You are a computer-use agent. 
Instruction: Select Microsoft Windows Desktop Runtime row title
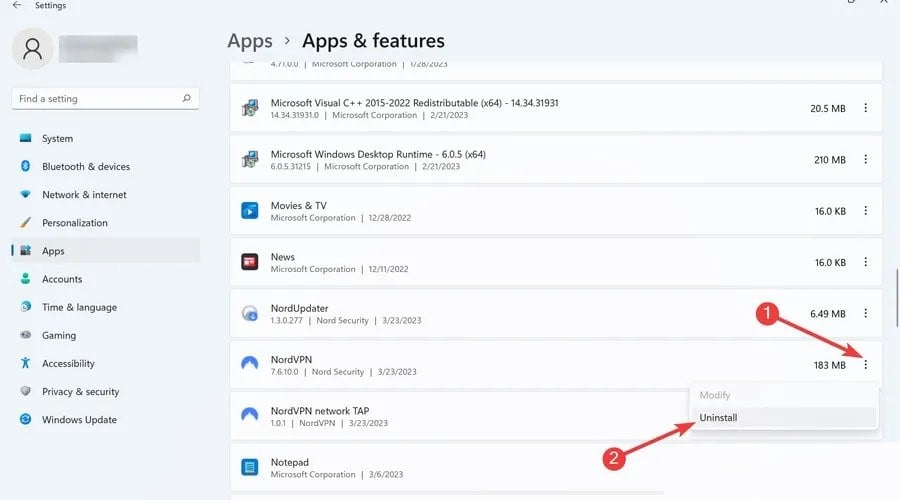pos(378,154)
